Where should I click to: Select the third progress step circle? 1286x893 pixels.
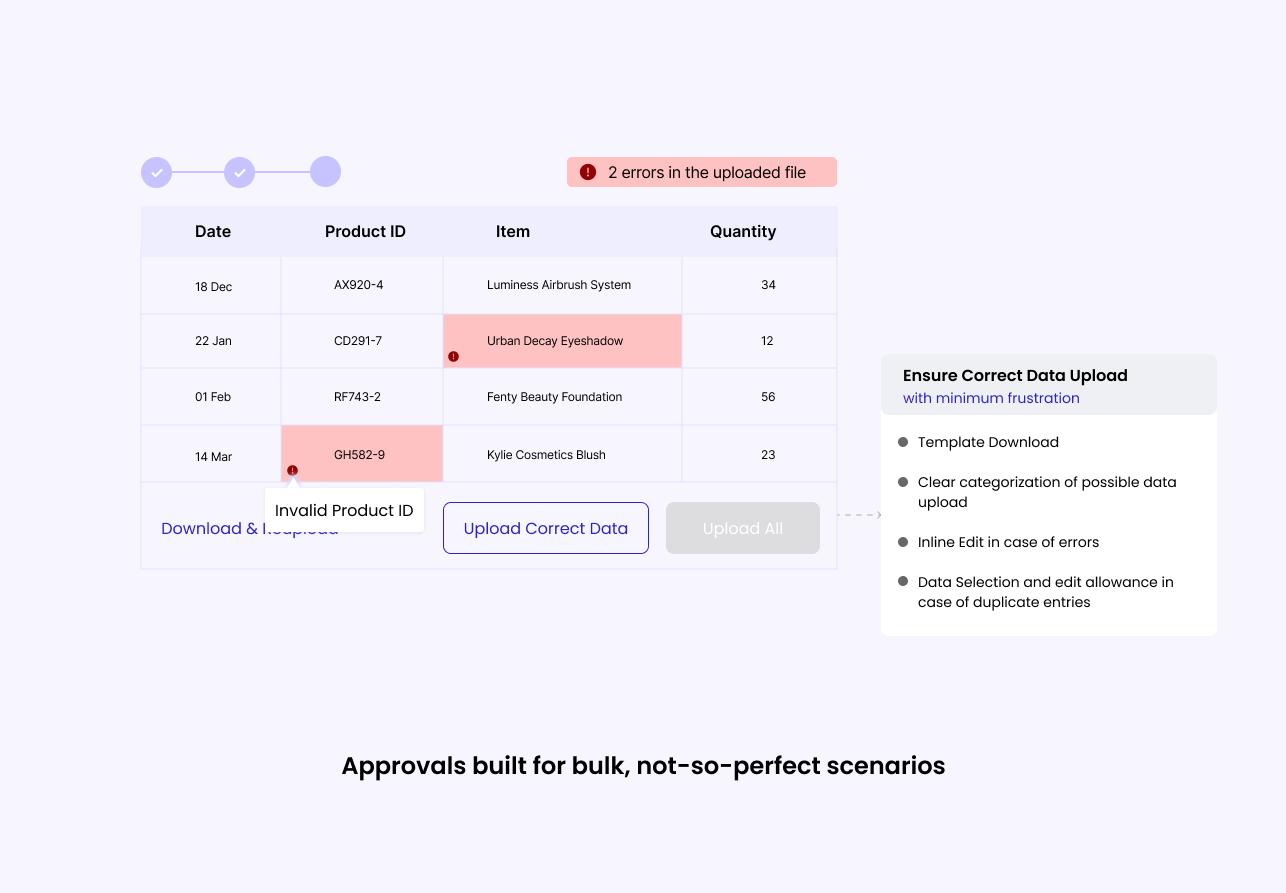point(325,172)
